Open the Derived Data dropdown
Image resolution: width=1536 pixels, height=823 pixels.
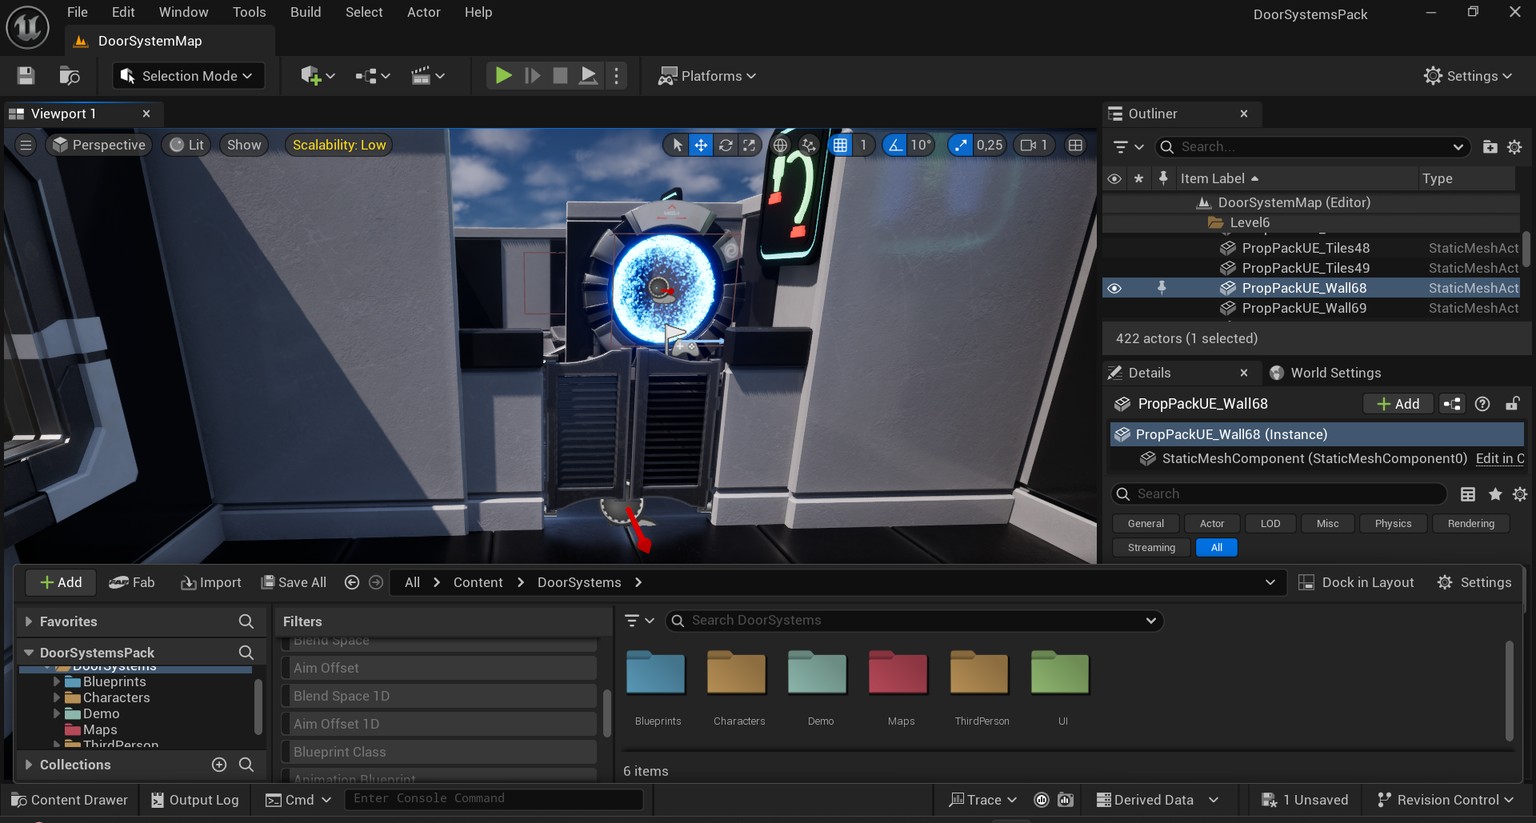point(1158,800)
